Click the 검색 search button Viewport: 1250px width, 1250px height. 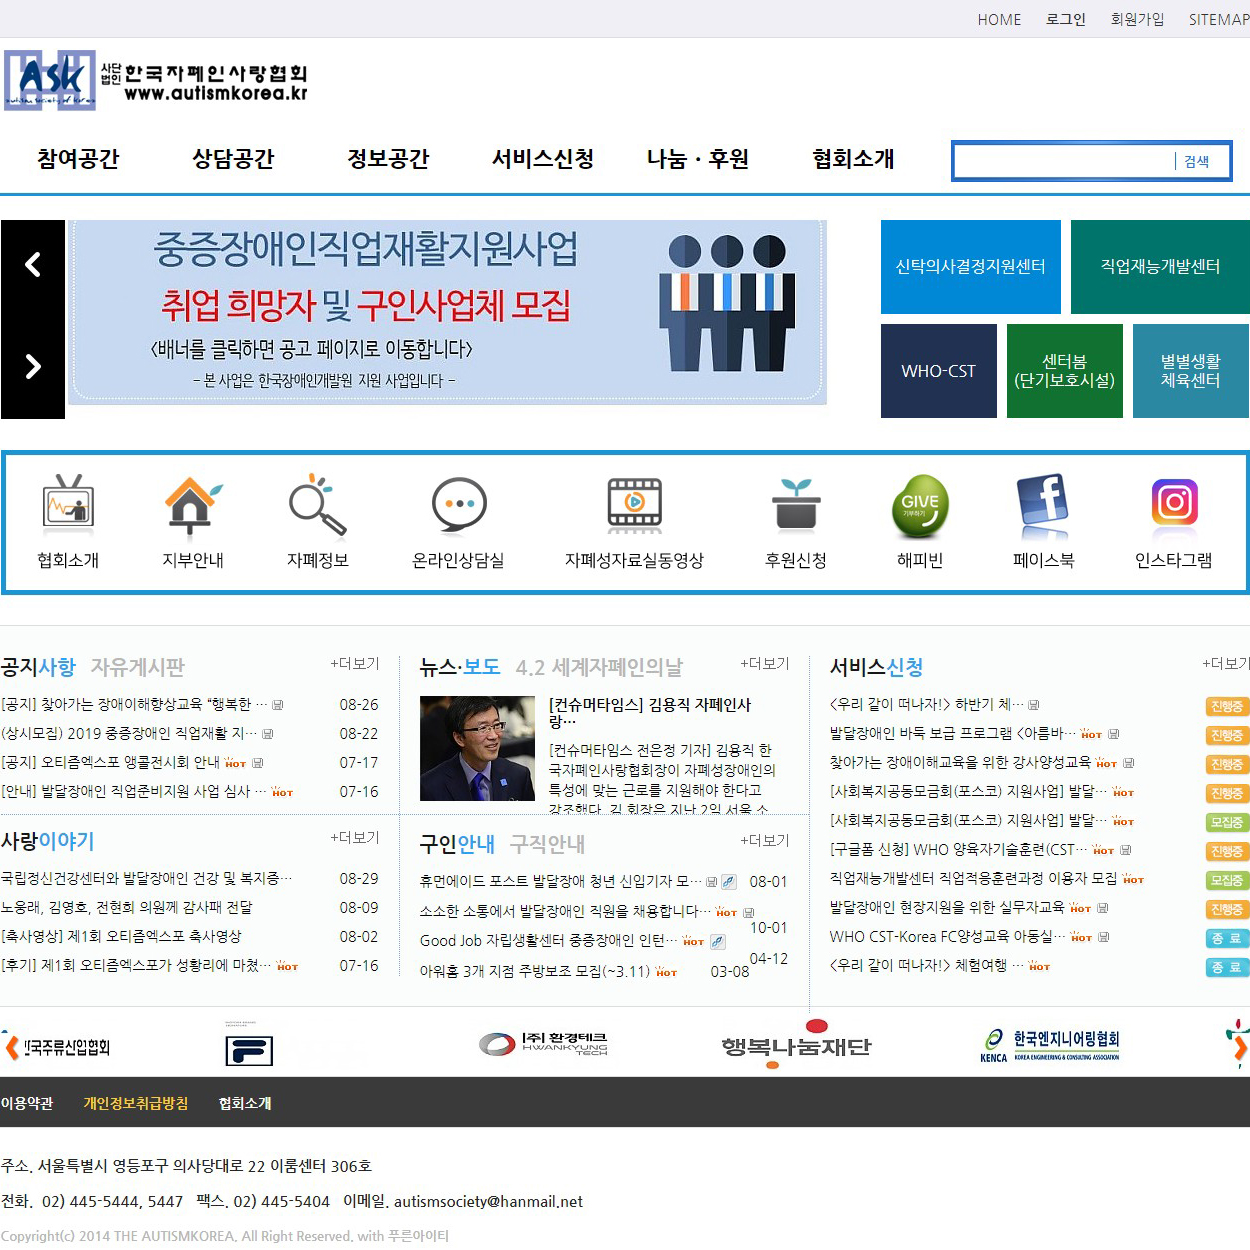point(1196,162)
